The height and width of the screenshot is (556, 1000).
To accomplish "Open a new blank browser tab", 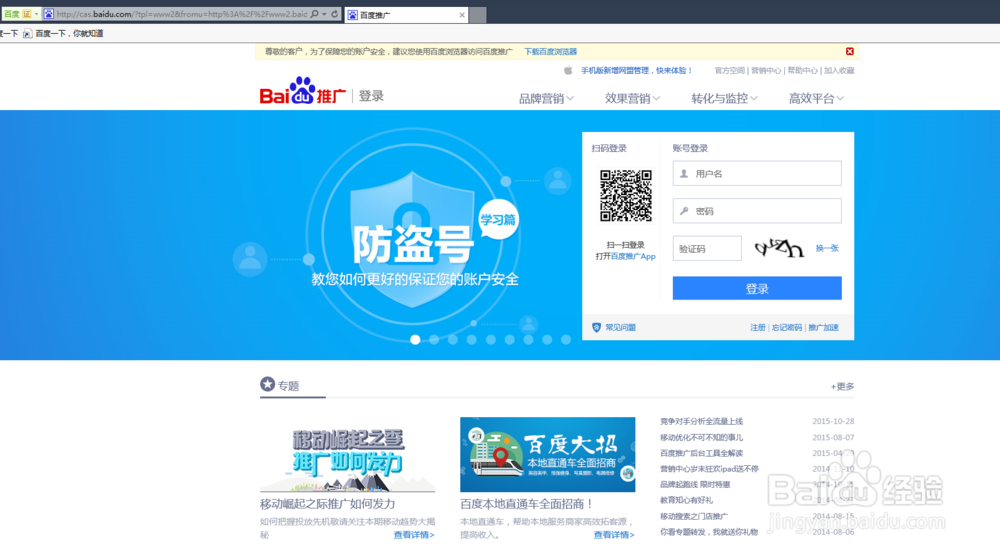I will point(478,15).
